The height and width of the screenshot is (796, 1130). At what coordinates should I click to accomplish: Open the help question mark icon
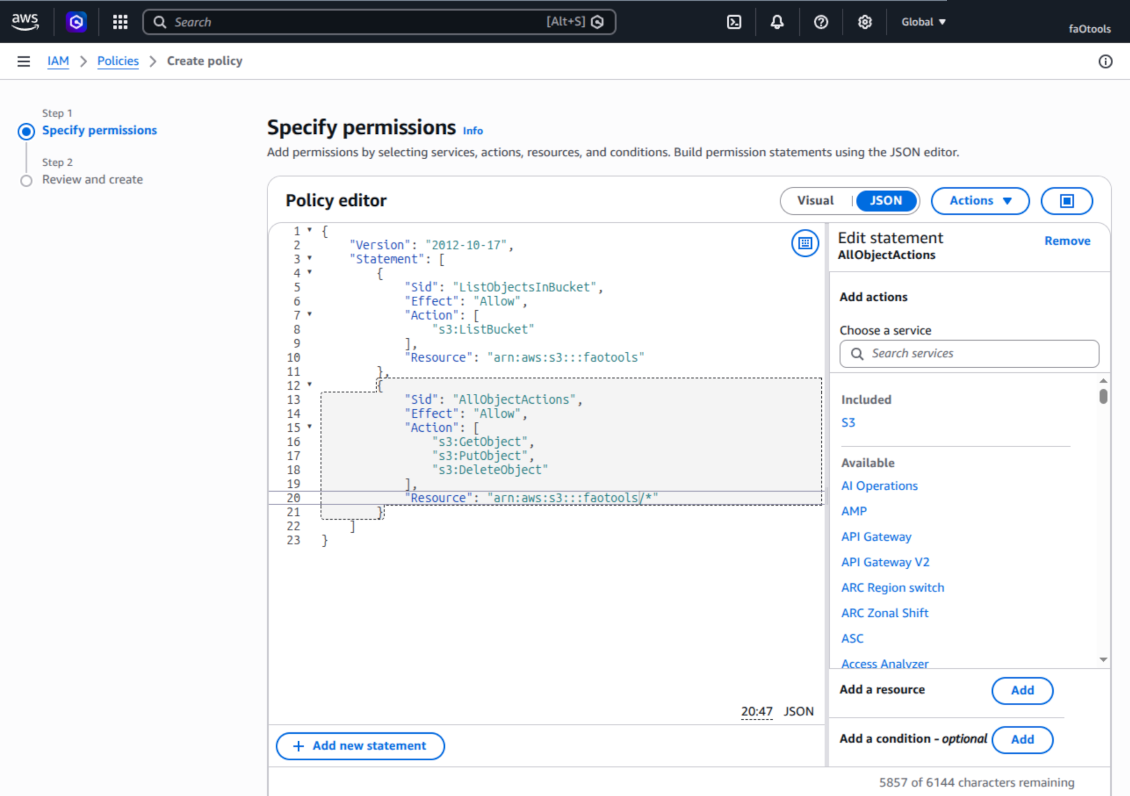[821, 22]
